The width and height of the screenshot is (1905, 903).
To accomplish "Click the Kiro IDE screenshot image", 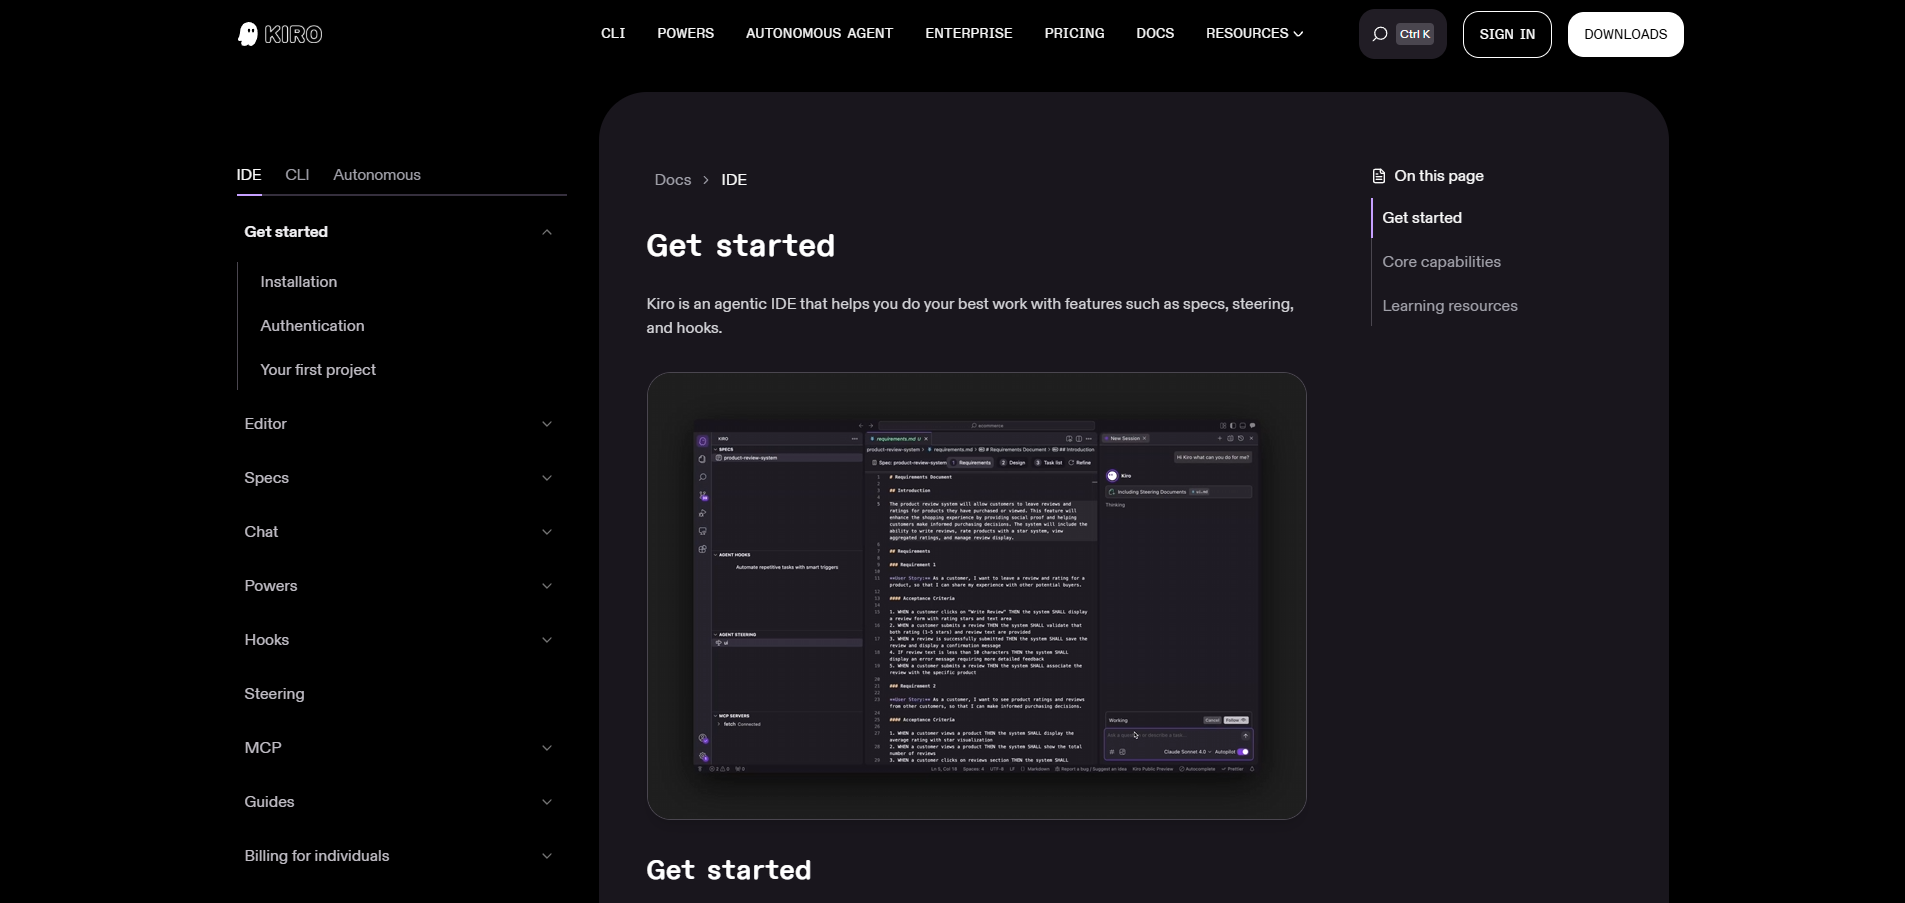I will [976, 596].
